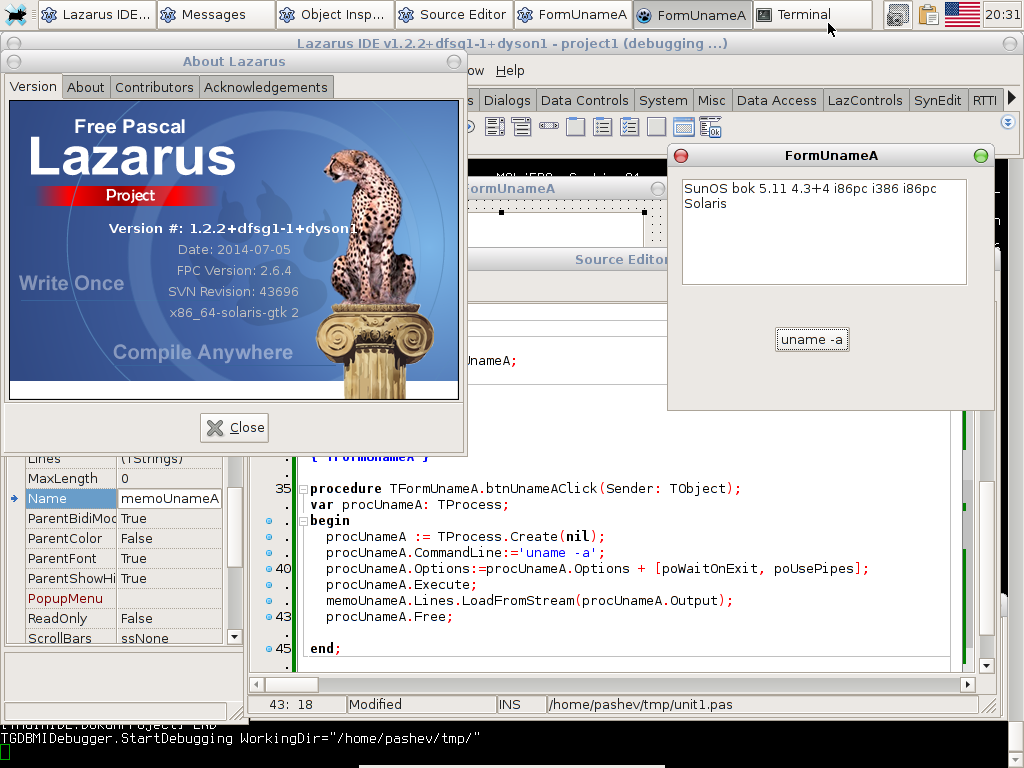
Task: Open the blue round palette dropdown button
Action: tap(1008, 122)
